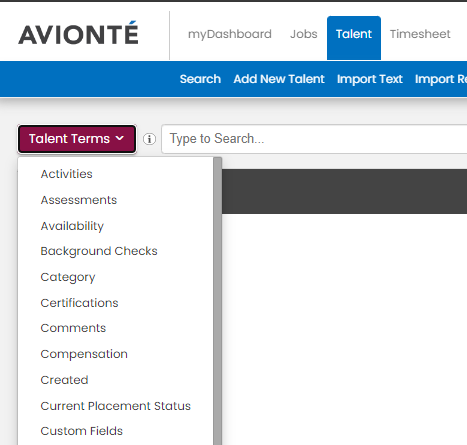Choose Current Placement Status
Image resolution: width=467 pixels, height=445 pixels.
click(115, 406)
